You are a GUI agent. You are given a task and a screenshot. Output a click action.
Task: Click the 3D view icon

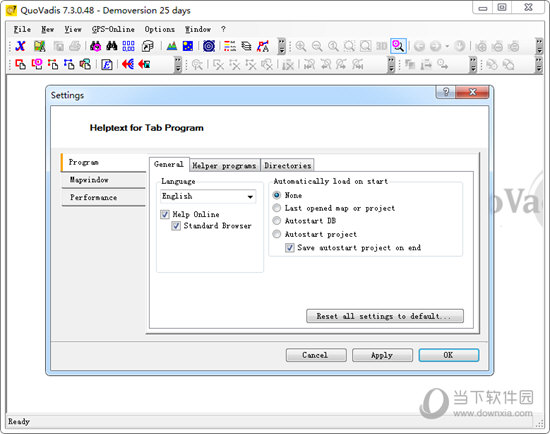tap(382, 46)
